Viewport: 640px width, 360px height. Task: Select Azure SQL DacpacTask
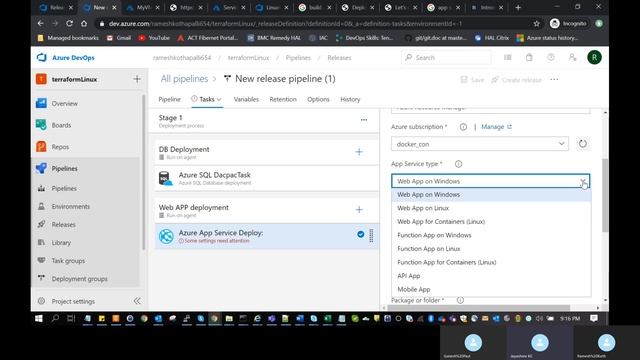(x=267, y=178)
